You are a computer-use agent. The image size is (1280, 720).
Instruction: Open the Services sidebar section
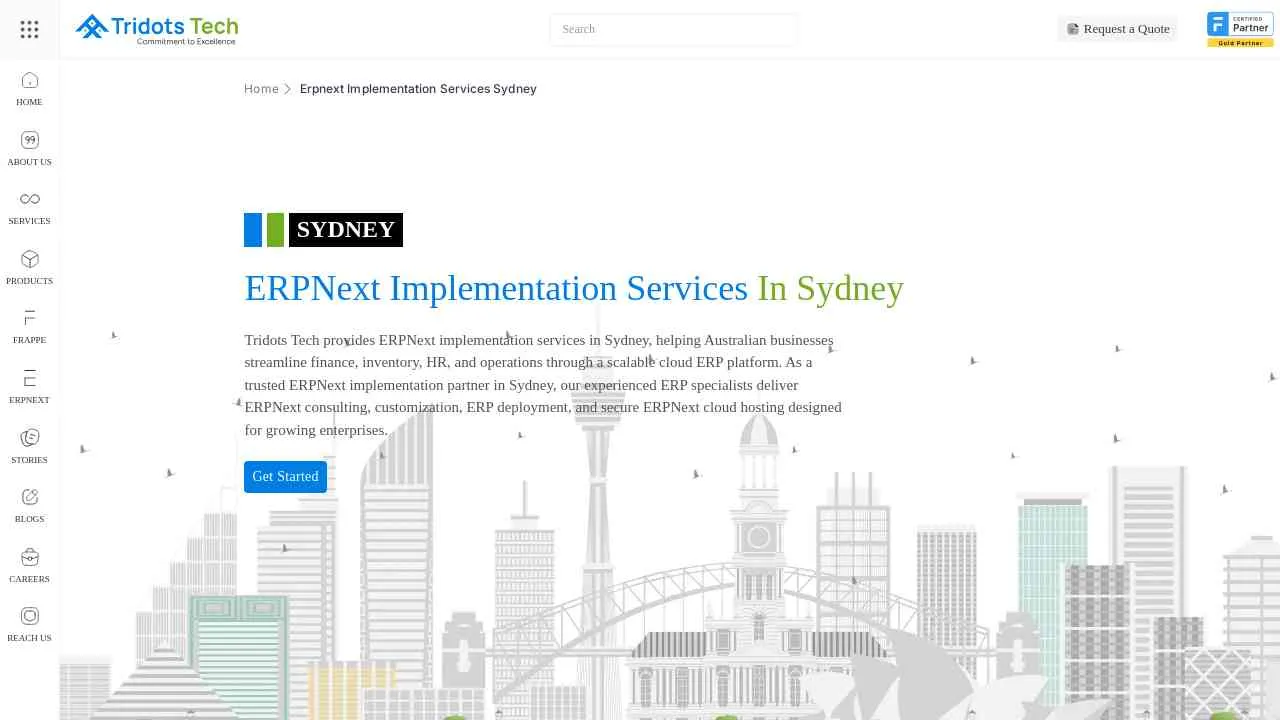(x=29, y=207)
